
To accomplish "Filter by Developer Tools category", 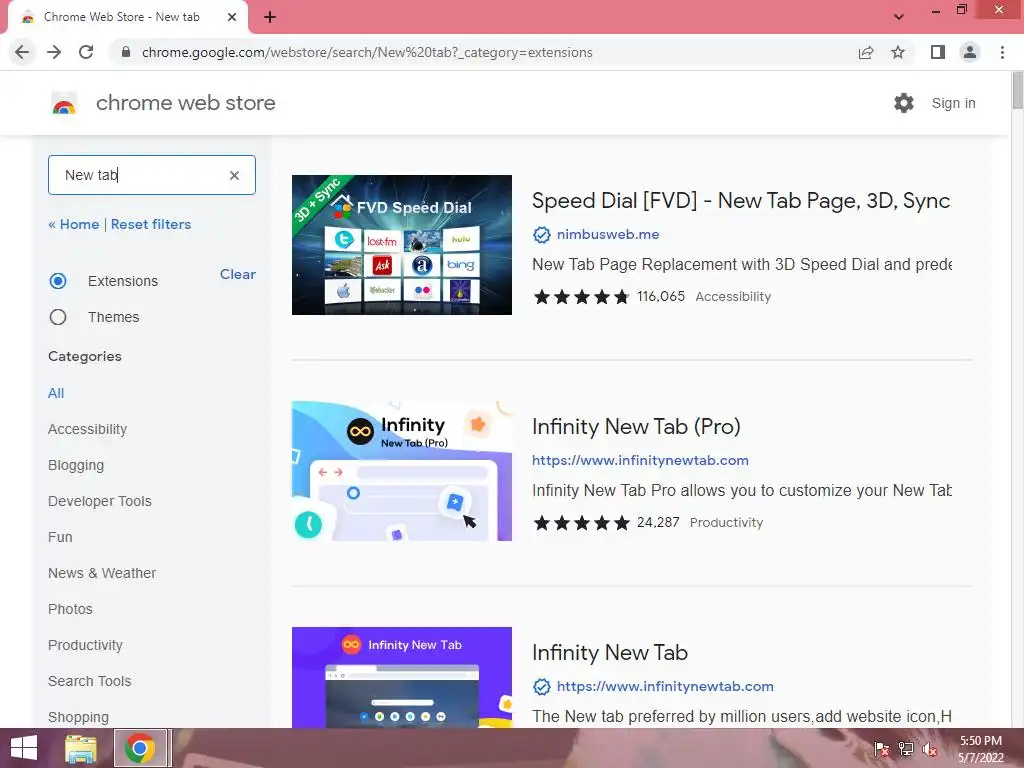I will [100, 501].
